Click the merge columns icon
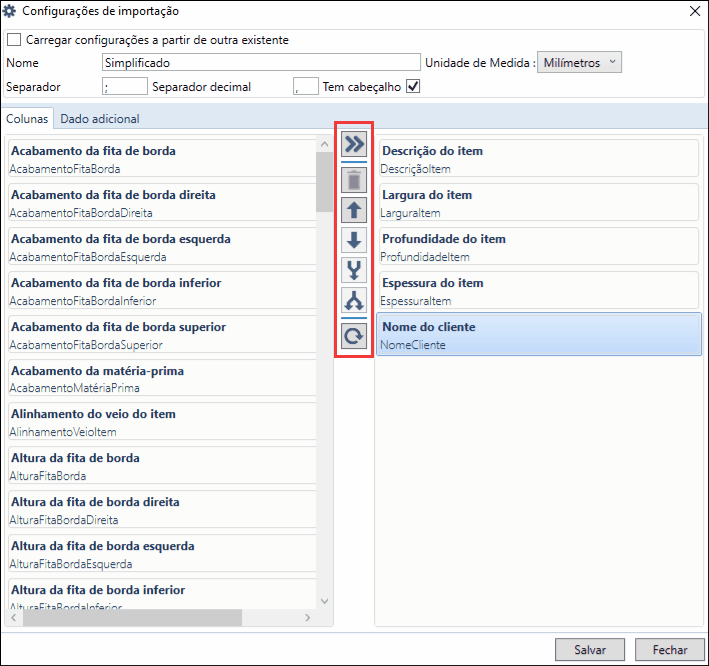709x666 pixels. click(x=354, y=270)
